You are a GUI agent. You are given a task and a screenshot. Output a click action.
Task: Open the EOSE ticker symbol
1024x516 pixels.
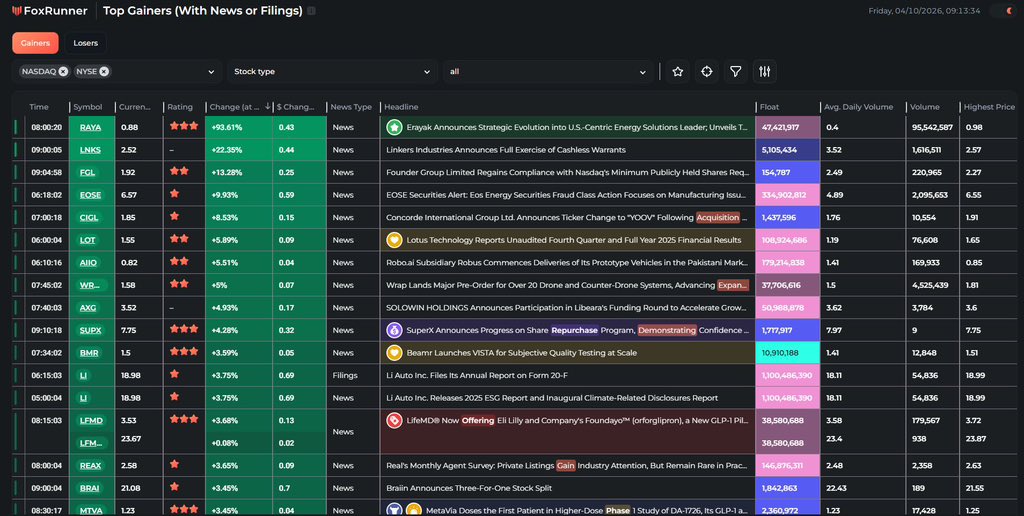[90, 195]
